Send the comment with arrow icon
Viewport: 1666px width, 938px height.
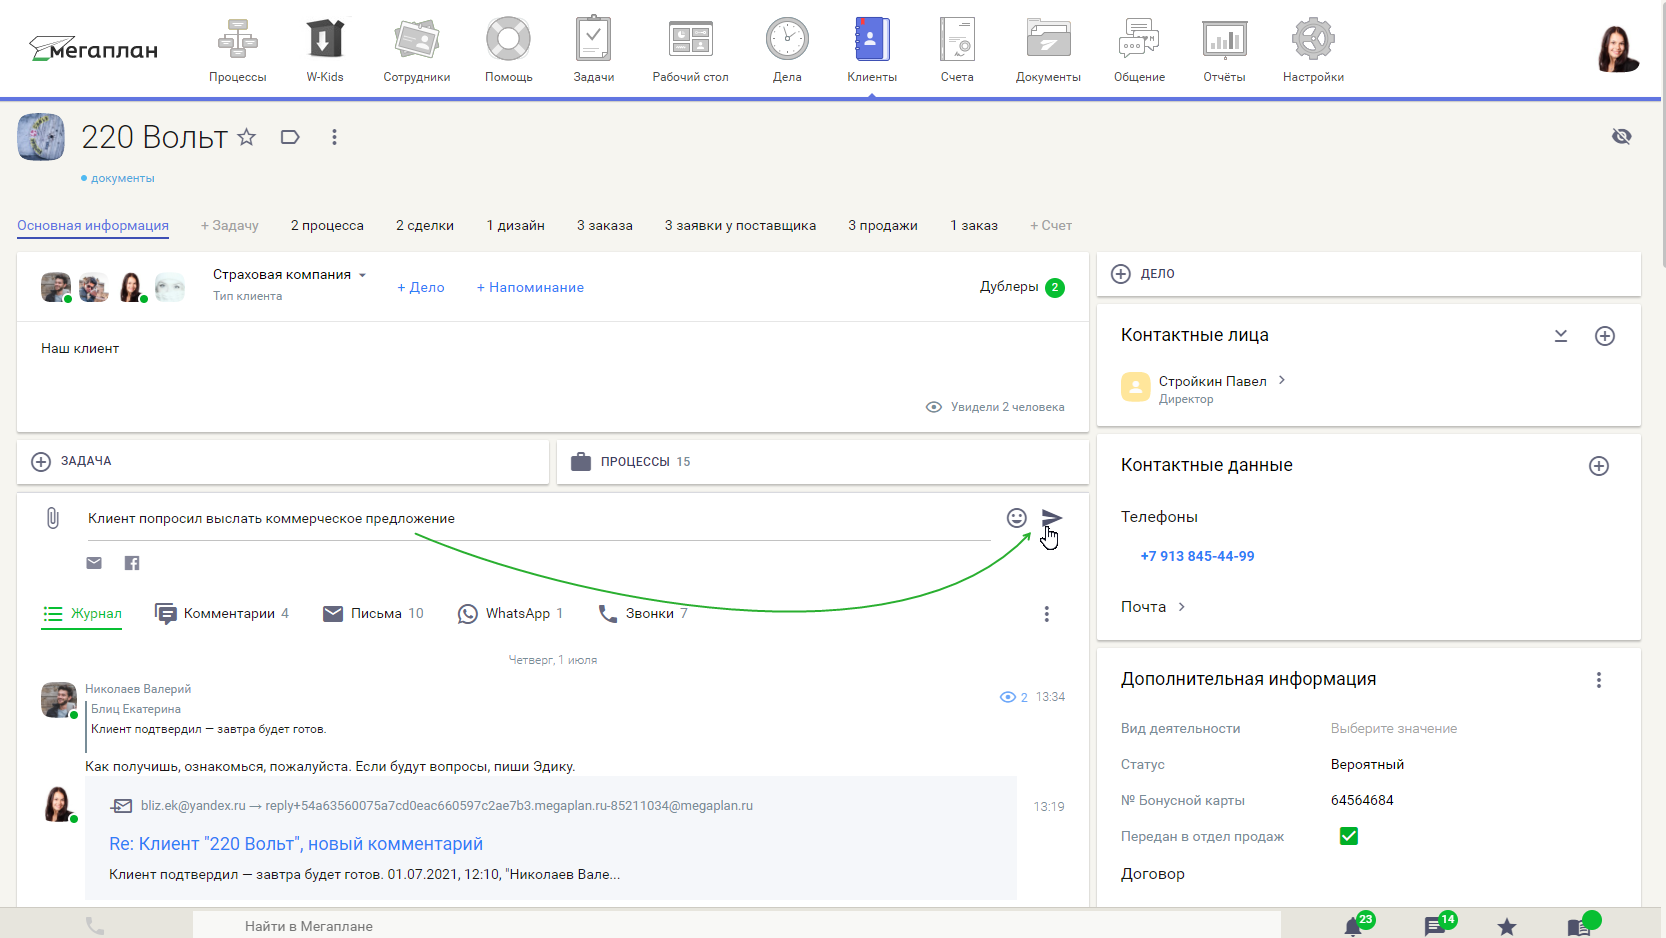(x=1052, y=518)
